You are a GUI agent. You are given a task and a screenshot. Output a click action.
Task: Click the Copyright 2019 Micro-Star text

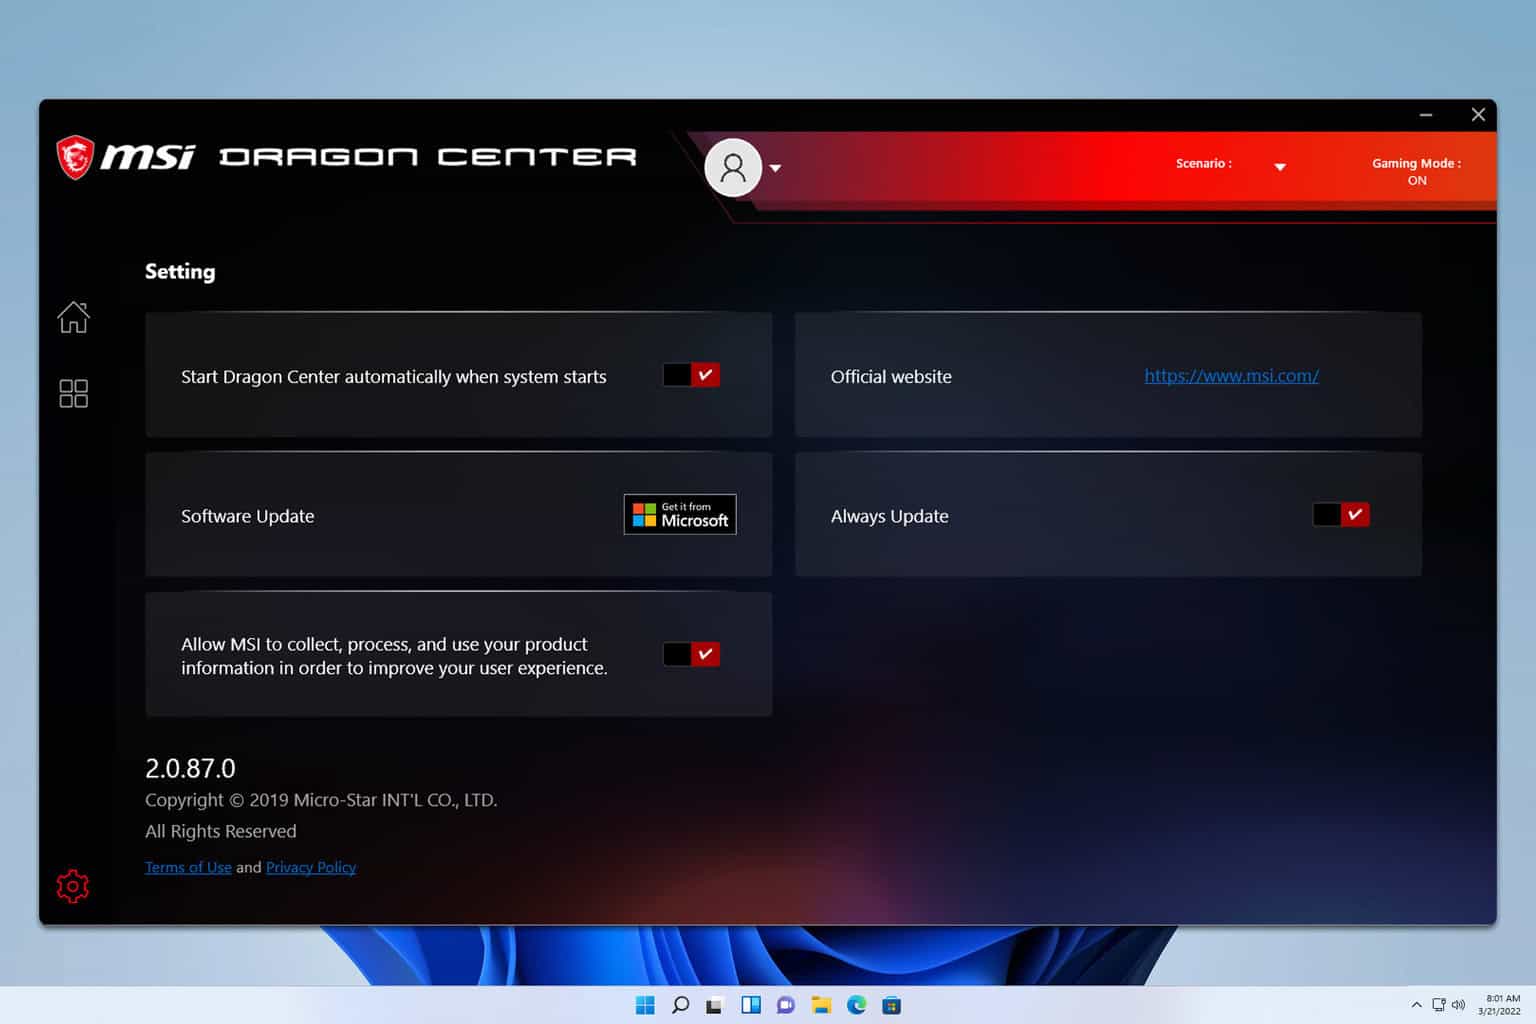pos(321,800)
